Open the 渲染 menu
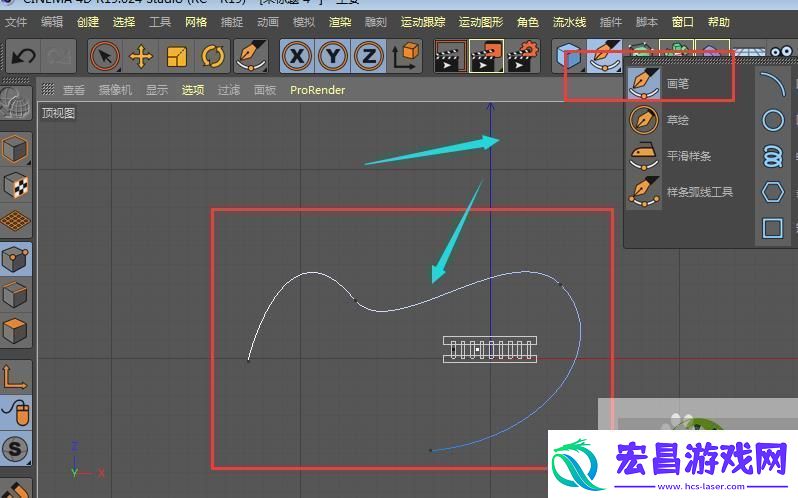 pyautogui.click(x=340, y=22)
